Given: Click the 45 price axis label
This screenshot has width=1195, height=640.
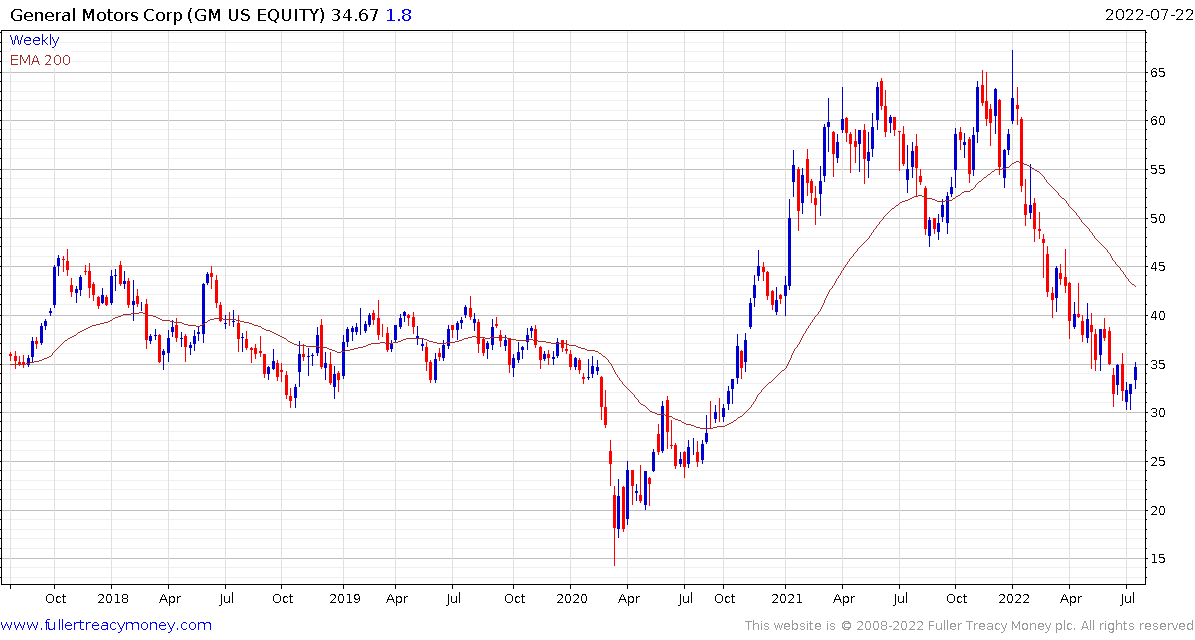Looking at the screenshot, I should coord(1157,267).
